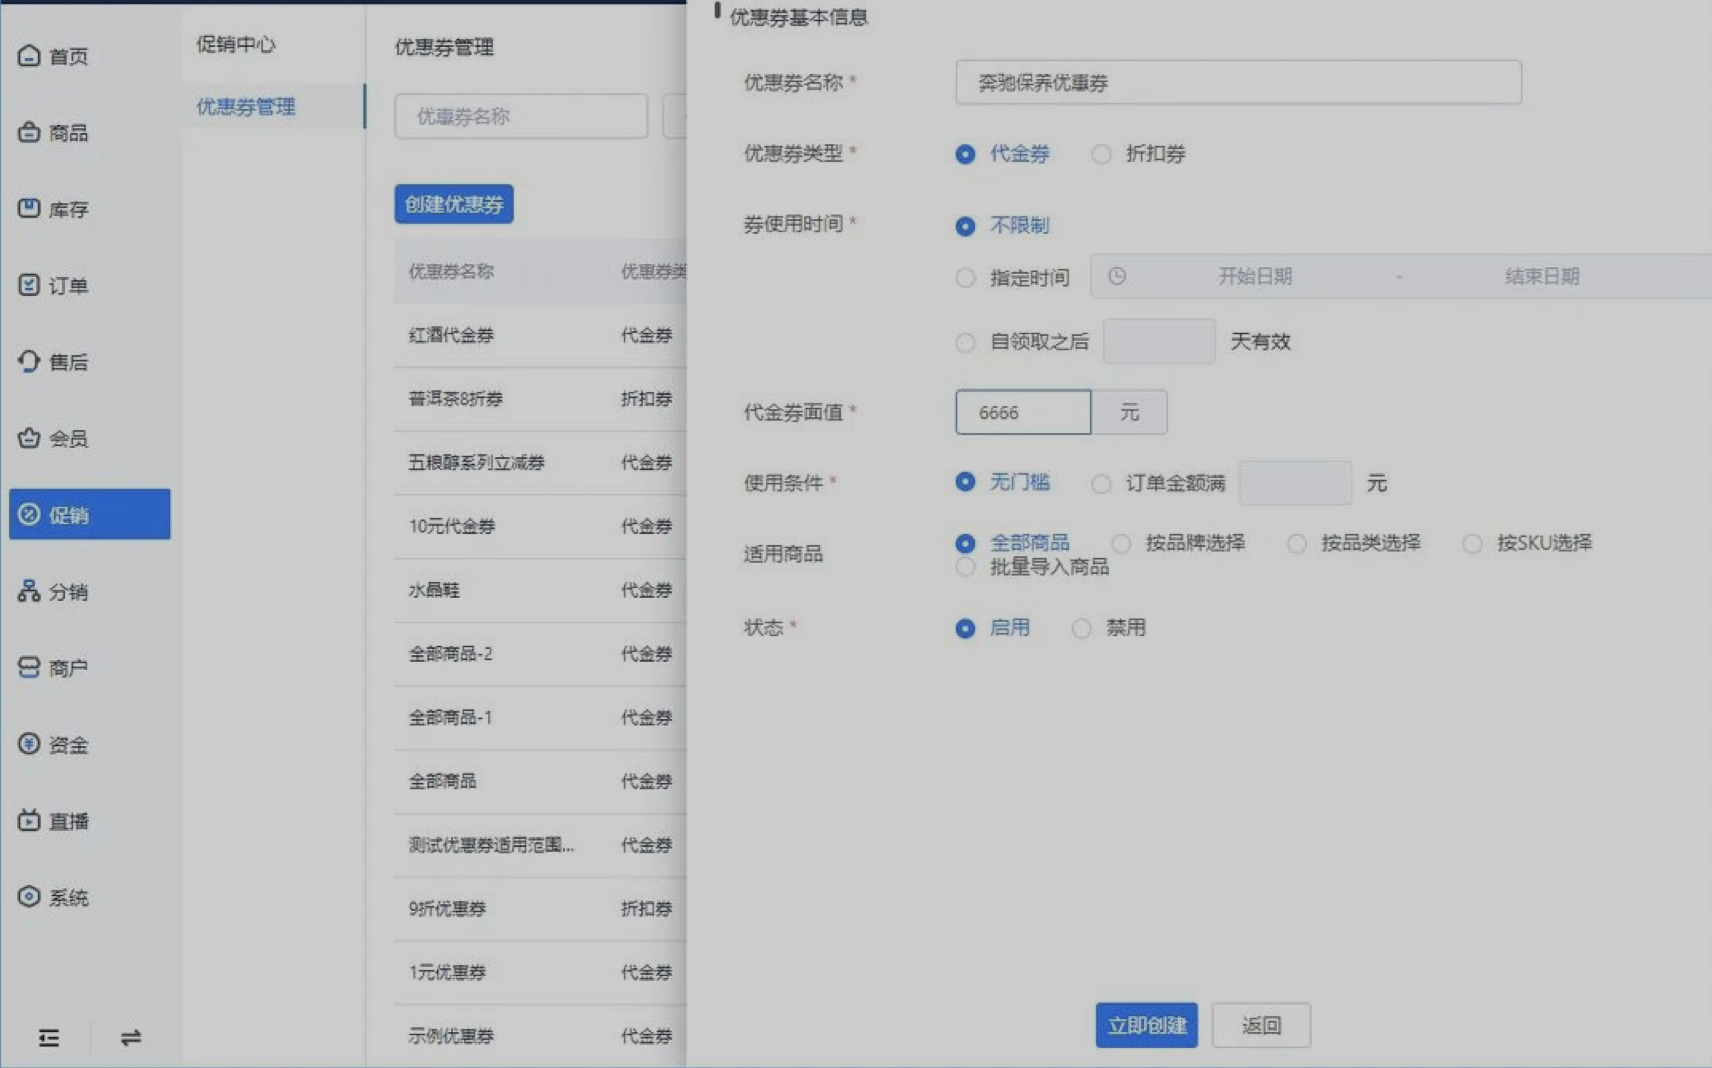The image size is (1712, 1068).
Task: Select the 代金券 coupon type radio
Action: click(965, 154)
